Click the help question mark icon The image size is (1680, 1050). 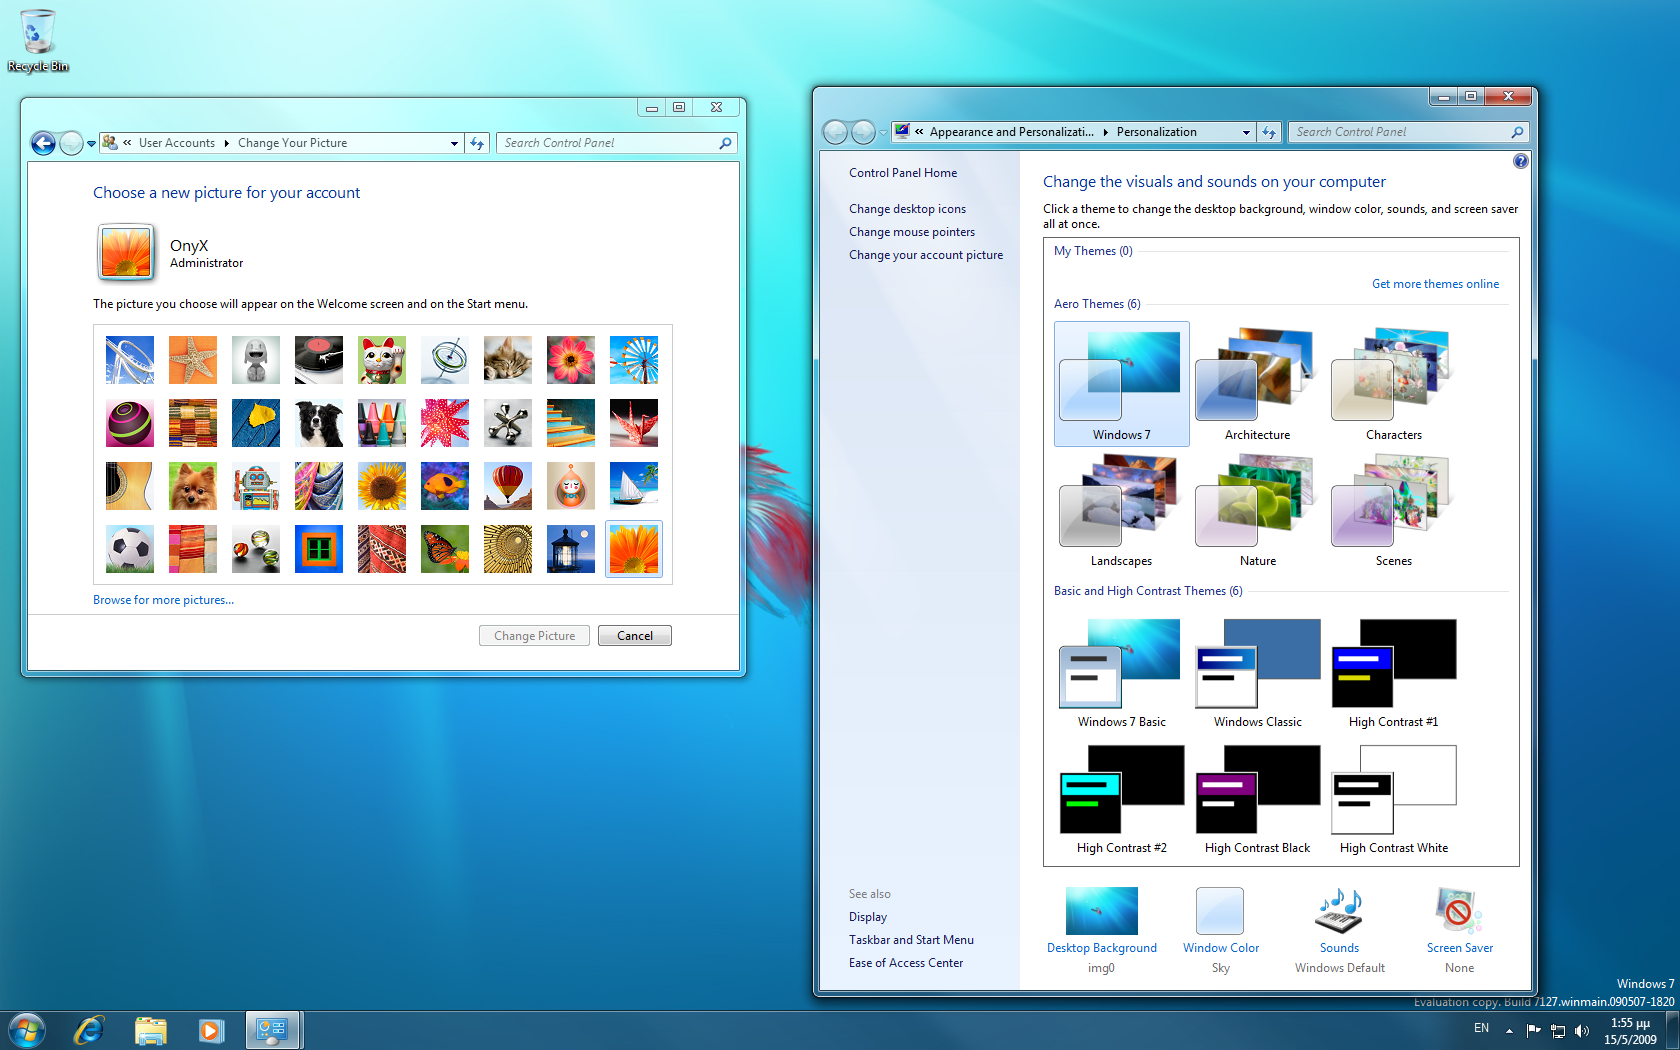click(x=1520, y=161)
